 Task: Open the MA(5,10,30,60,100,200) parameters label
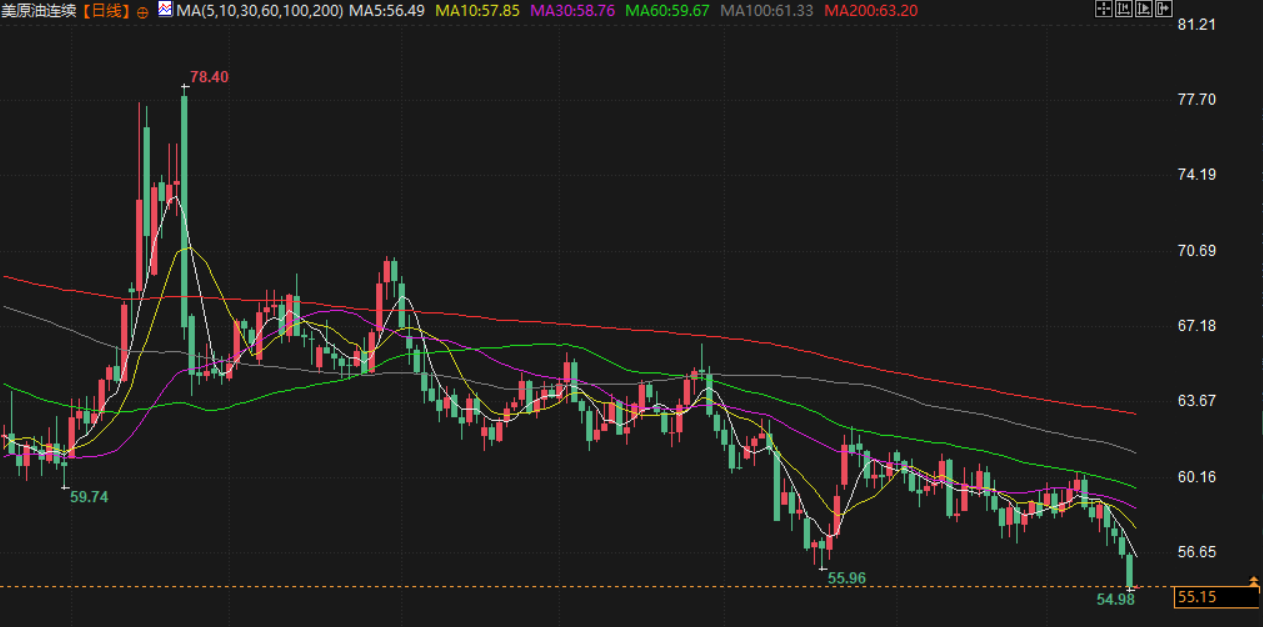[x=258, y=11]
